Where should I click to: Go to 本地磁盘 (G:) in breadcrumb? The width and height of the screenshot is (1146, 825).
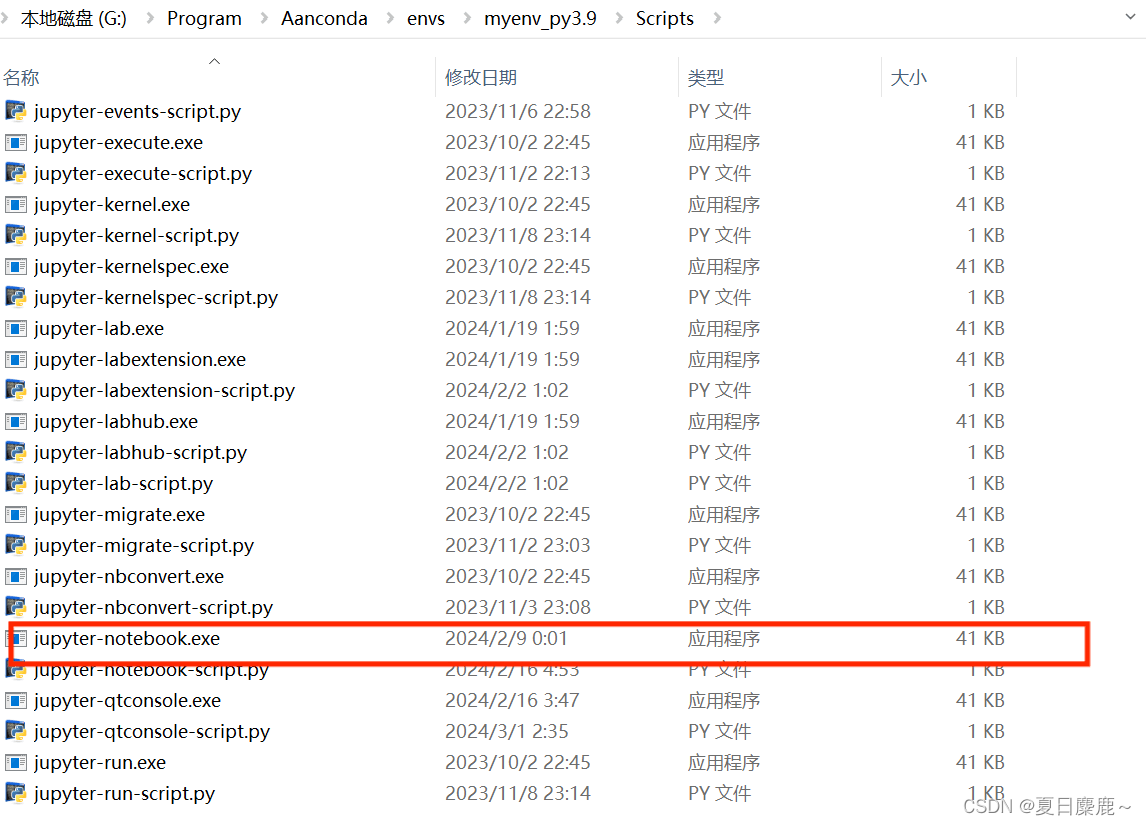coord(74,18)
